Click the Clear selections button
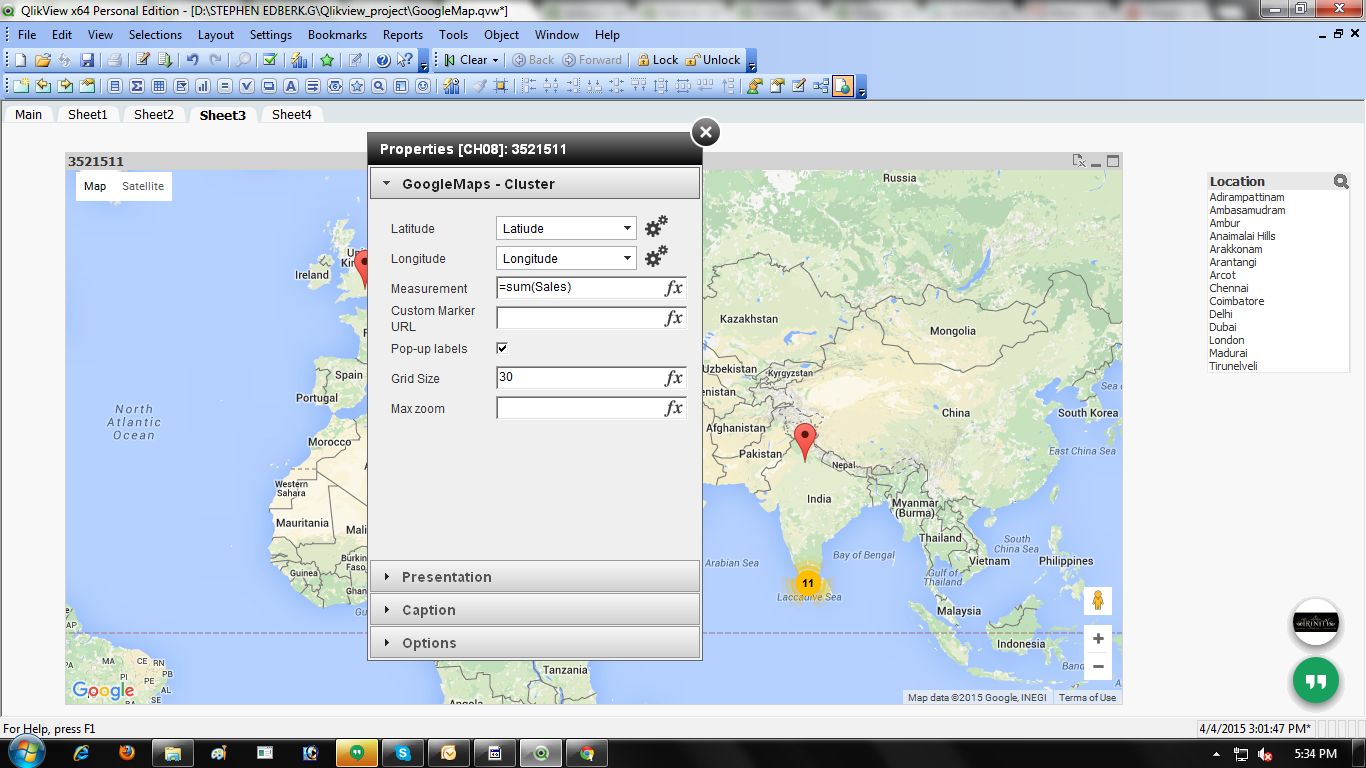The height and width of the screenshot is (768, 1366). pos(466,60)
